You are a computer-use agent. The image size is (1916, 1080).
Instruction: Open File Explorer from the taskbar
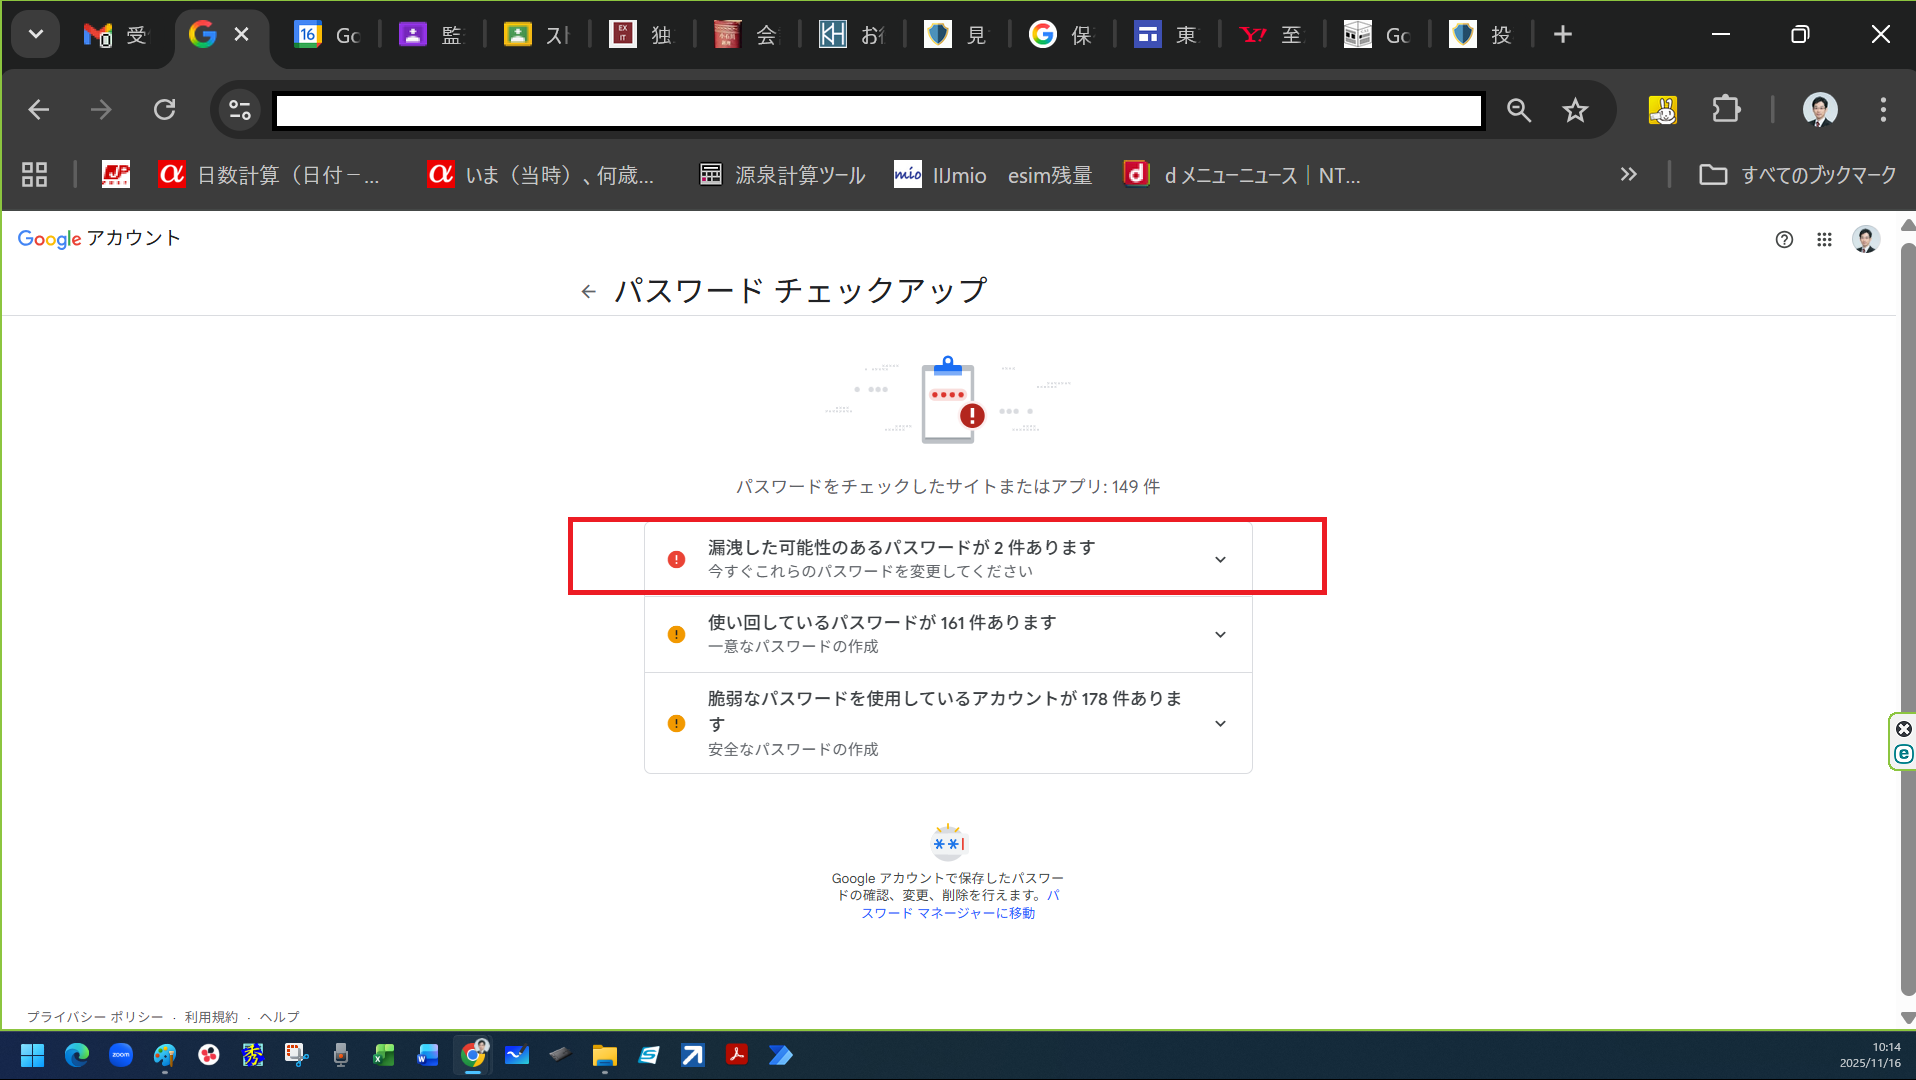pyautogui.click(x=604, y=1056)
